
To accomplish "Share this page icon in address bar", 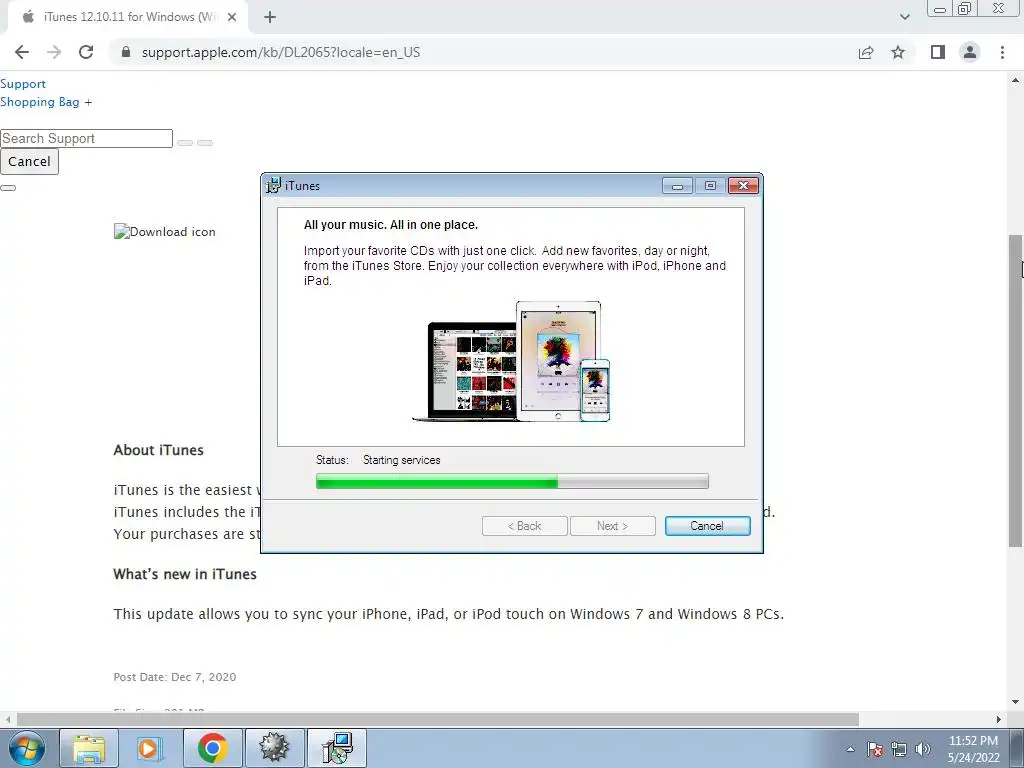I will tap(866, 52).
